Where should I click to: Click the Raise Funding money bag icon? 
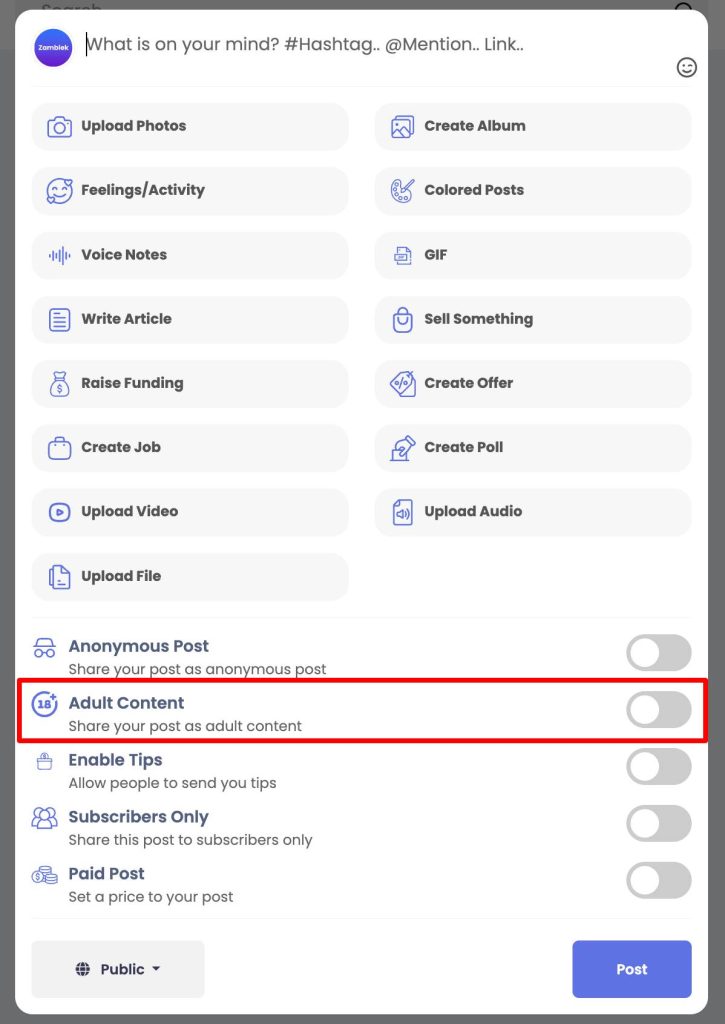point(59,384)
